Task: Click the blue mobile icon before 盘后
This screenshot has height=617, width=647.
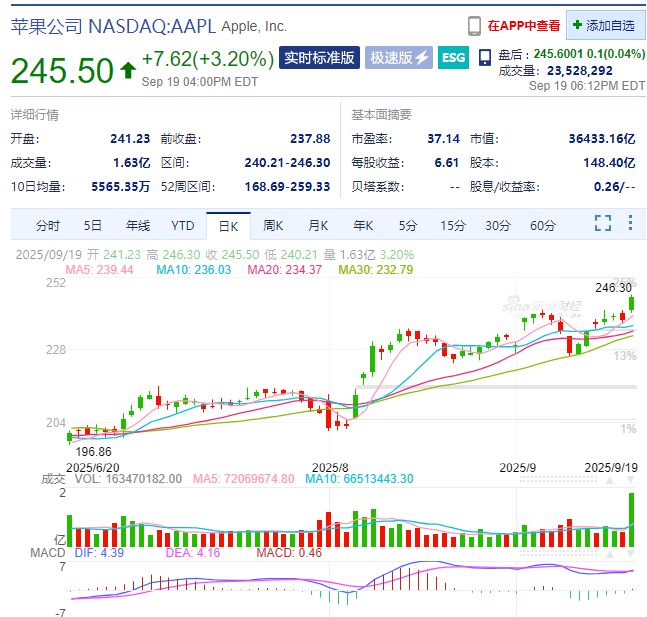Action: (485, 58)
